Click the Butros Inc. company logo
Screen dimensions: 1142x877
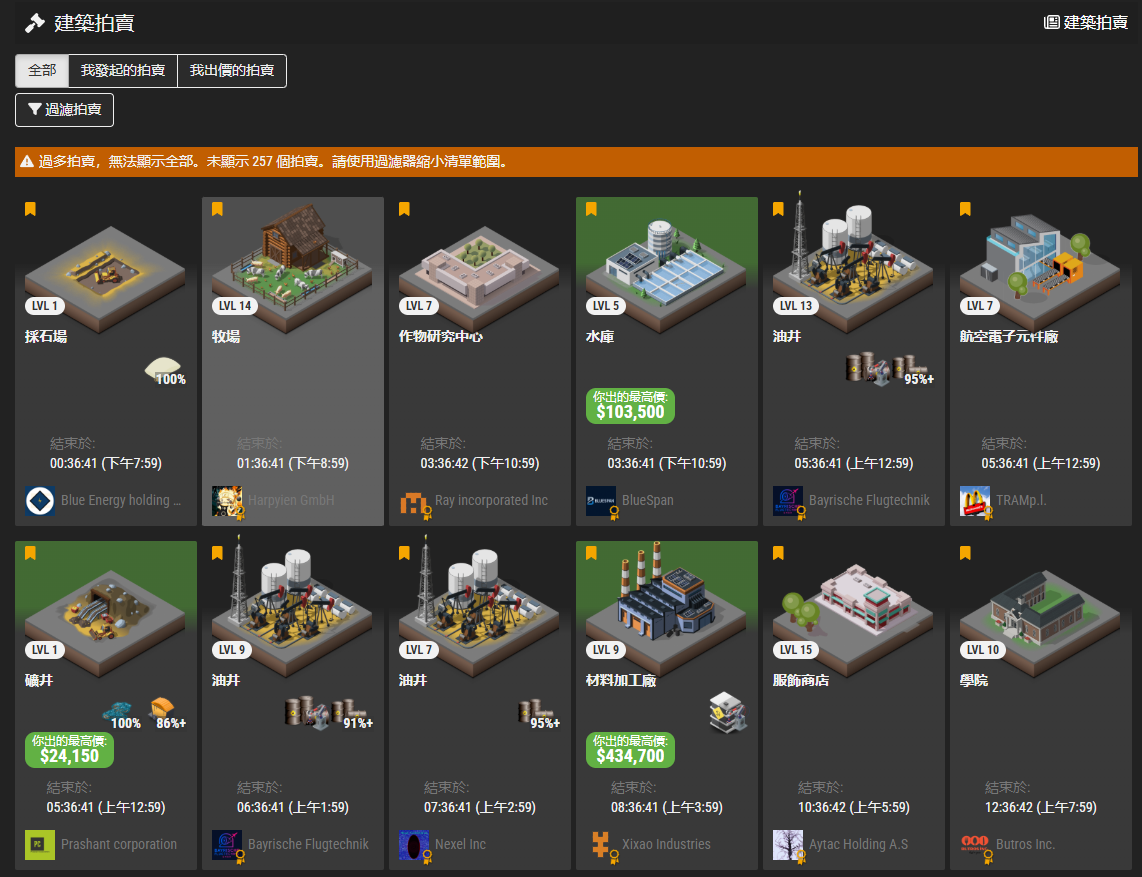[975, 844]
